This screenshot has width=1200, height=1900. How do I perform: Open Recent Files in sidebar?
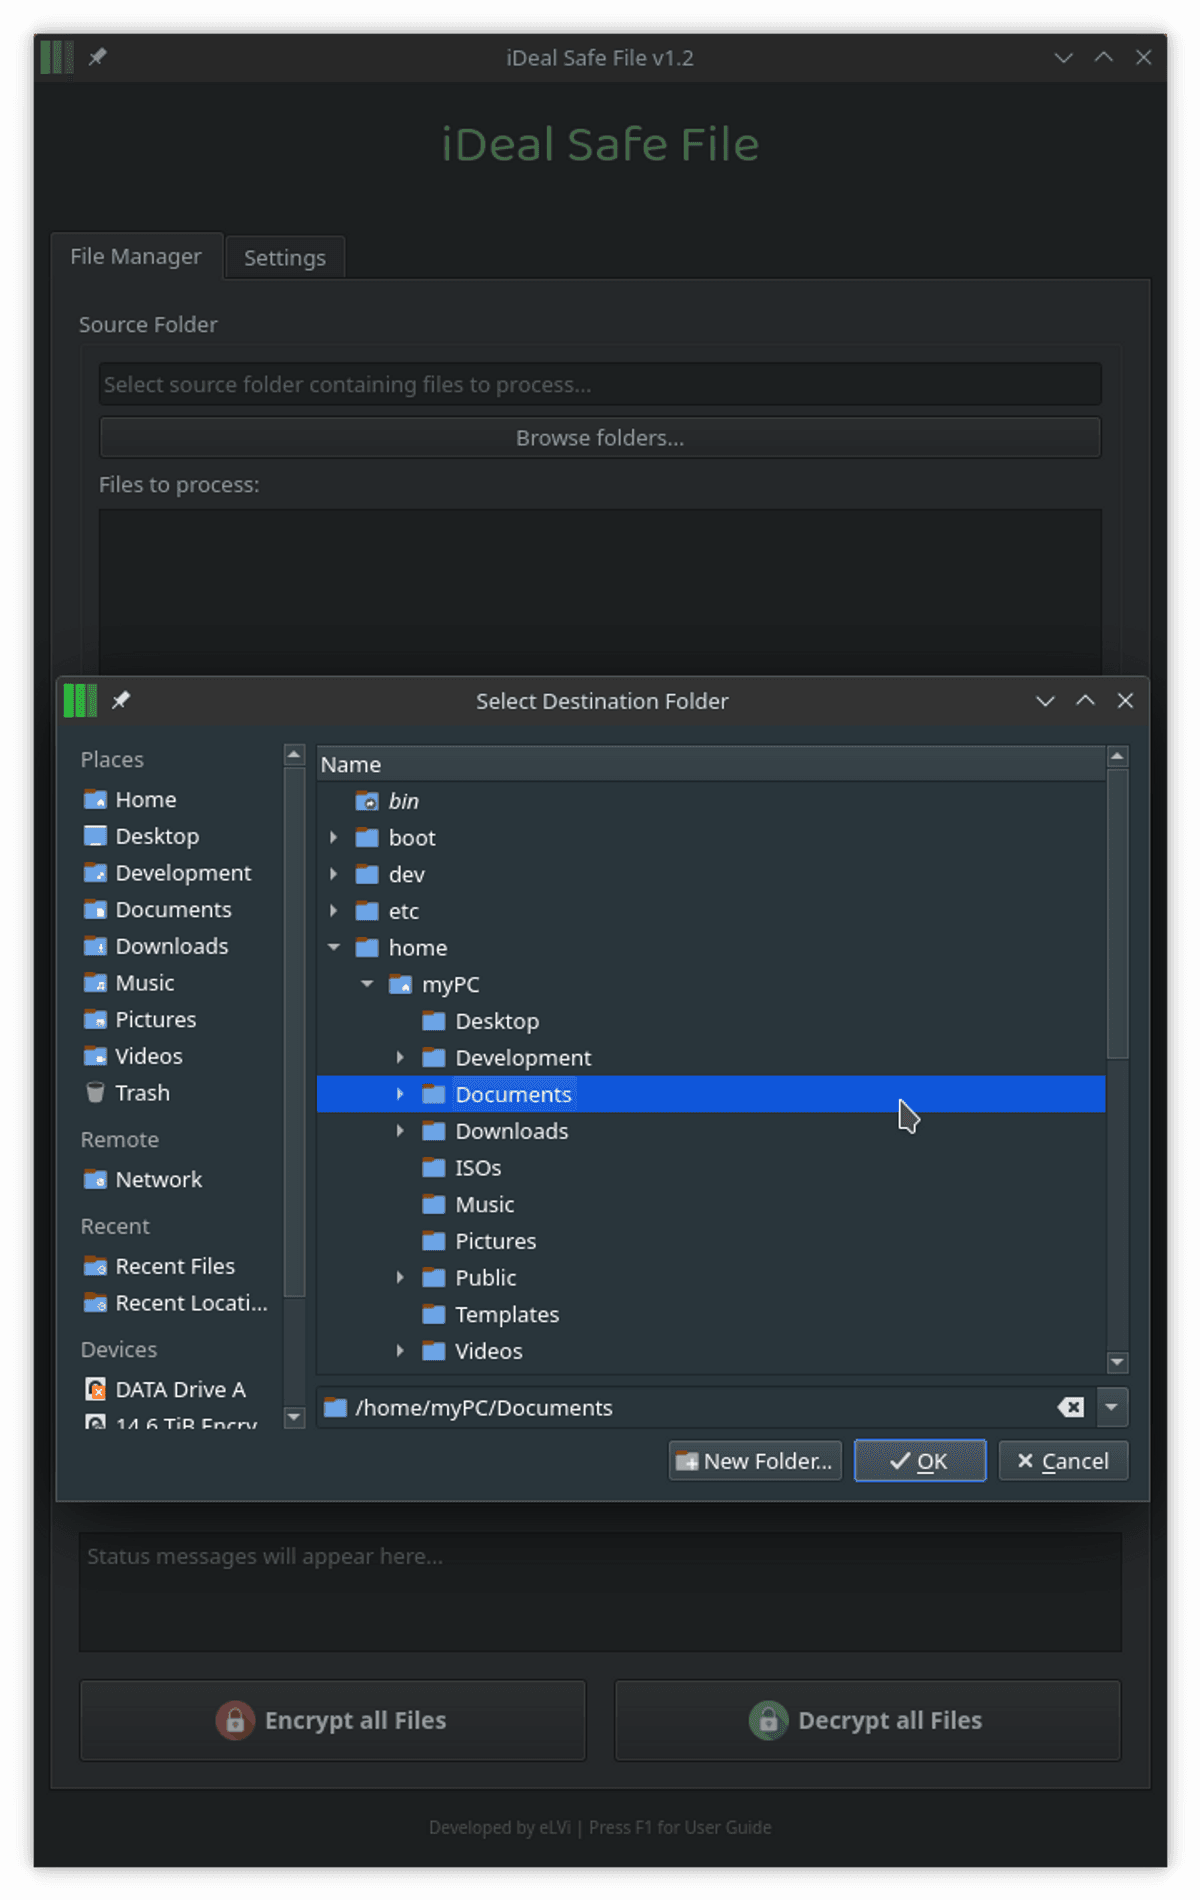(x=175, y=1267)
